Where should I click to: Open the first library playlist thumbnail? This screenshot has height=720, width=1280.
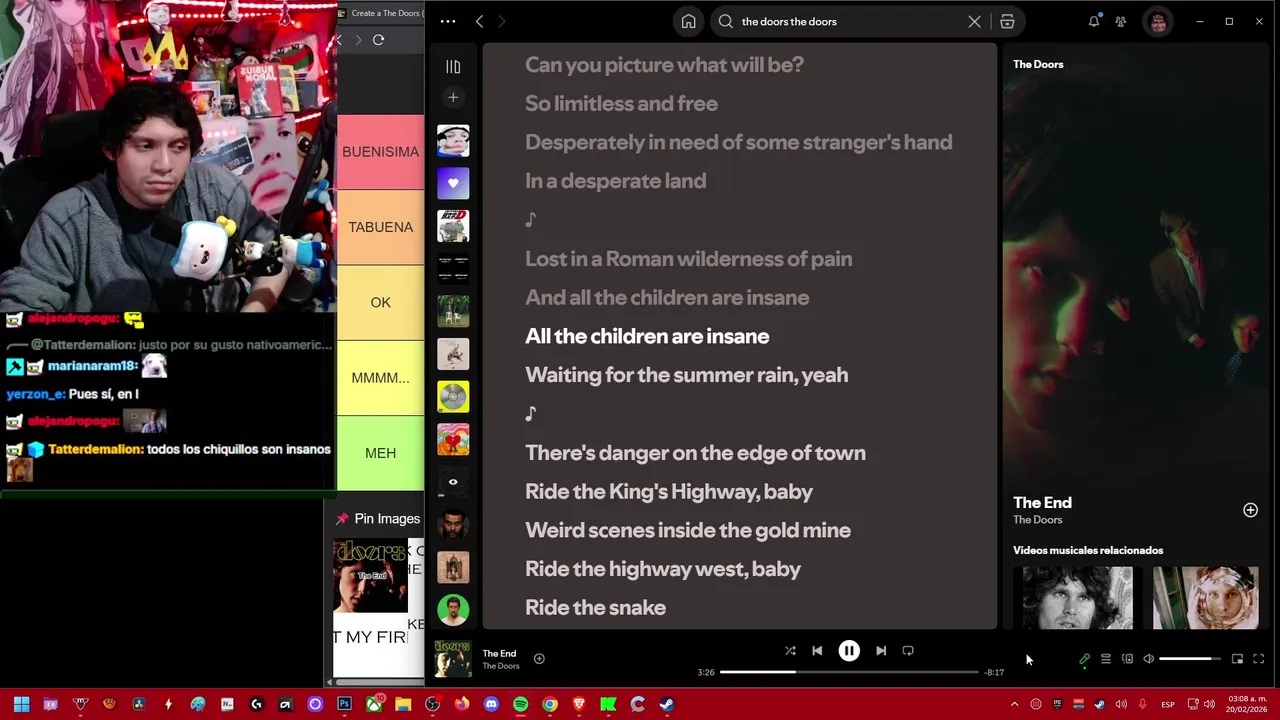coord(453,140)
